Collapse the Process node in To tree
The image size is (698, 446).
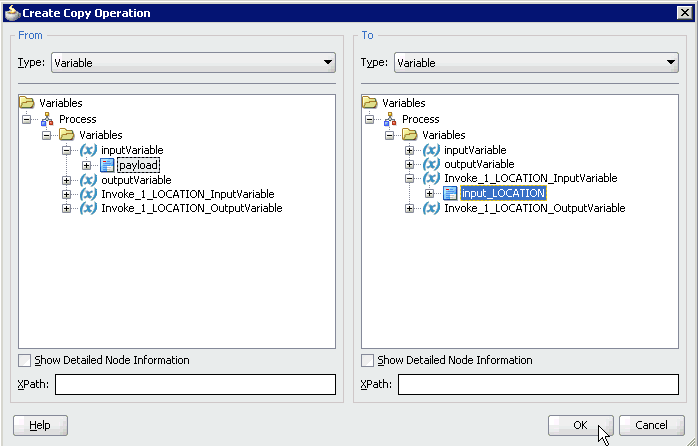pos(369,119)
